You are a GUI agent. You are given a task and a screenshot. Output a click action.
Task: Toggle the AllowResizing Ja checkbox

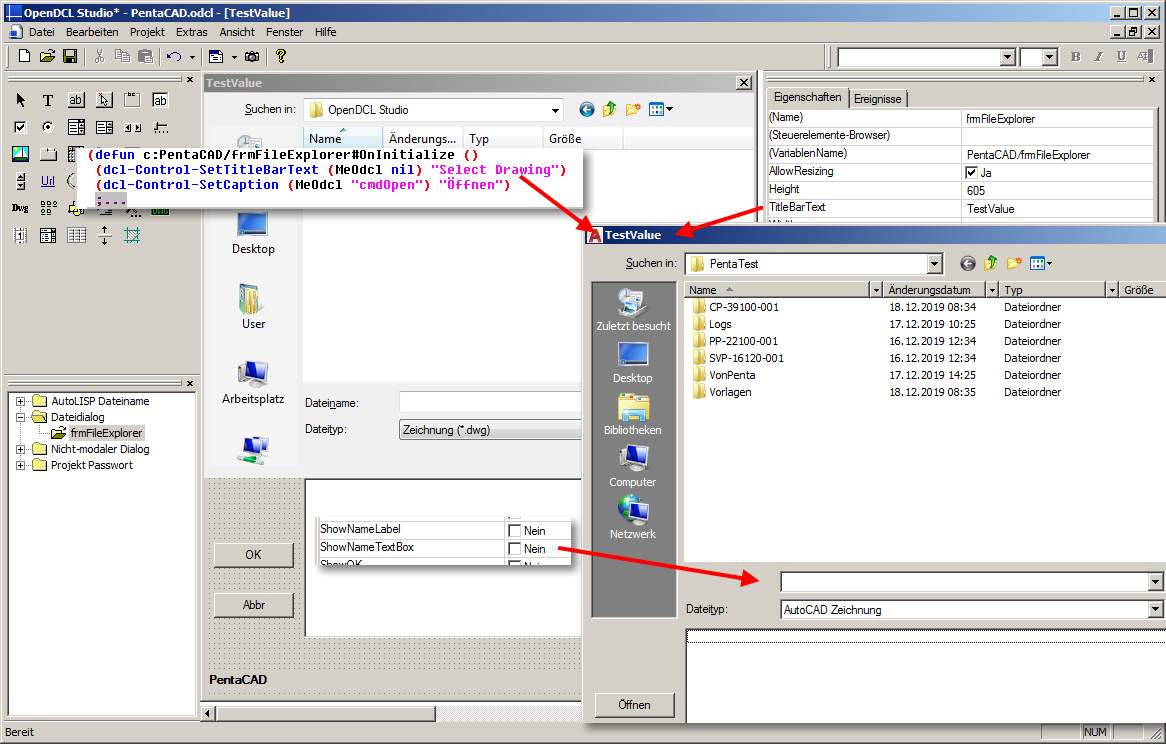[970, 172]
